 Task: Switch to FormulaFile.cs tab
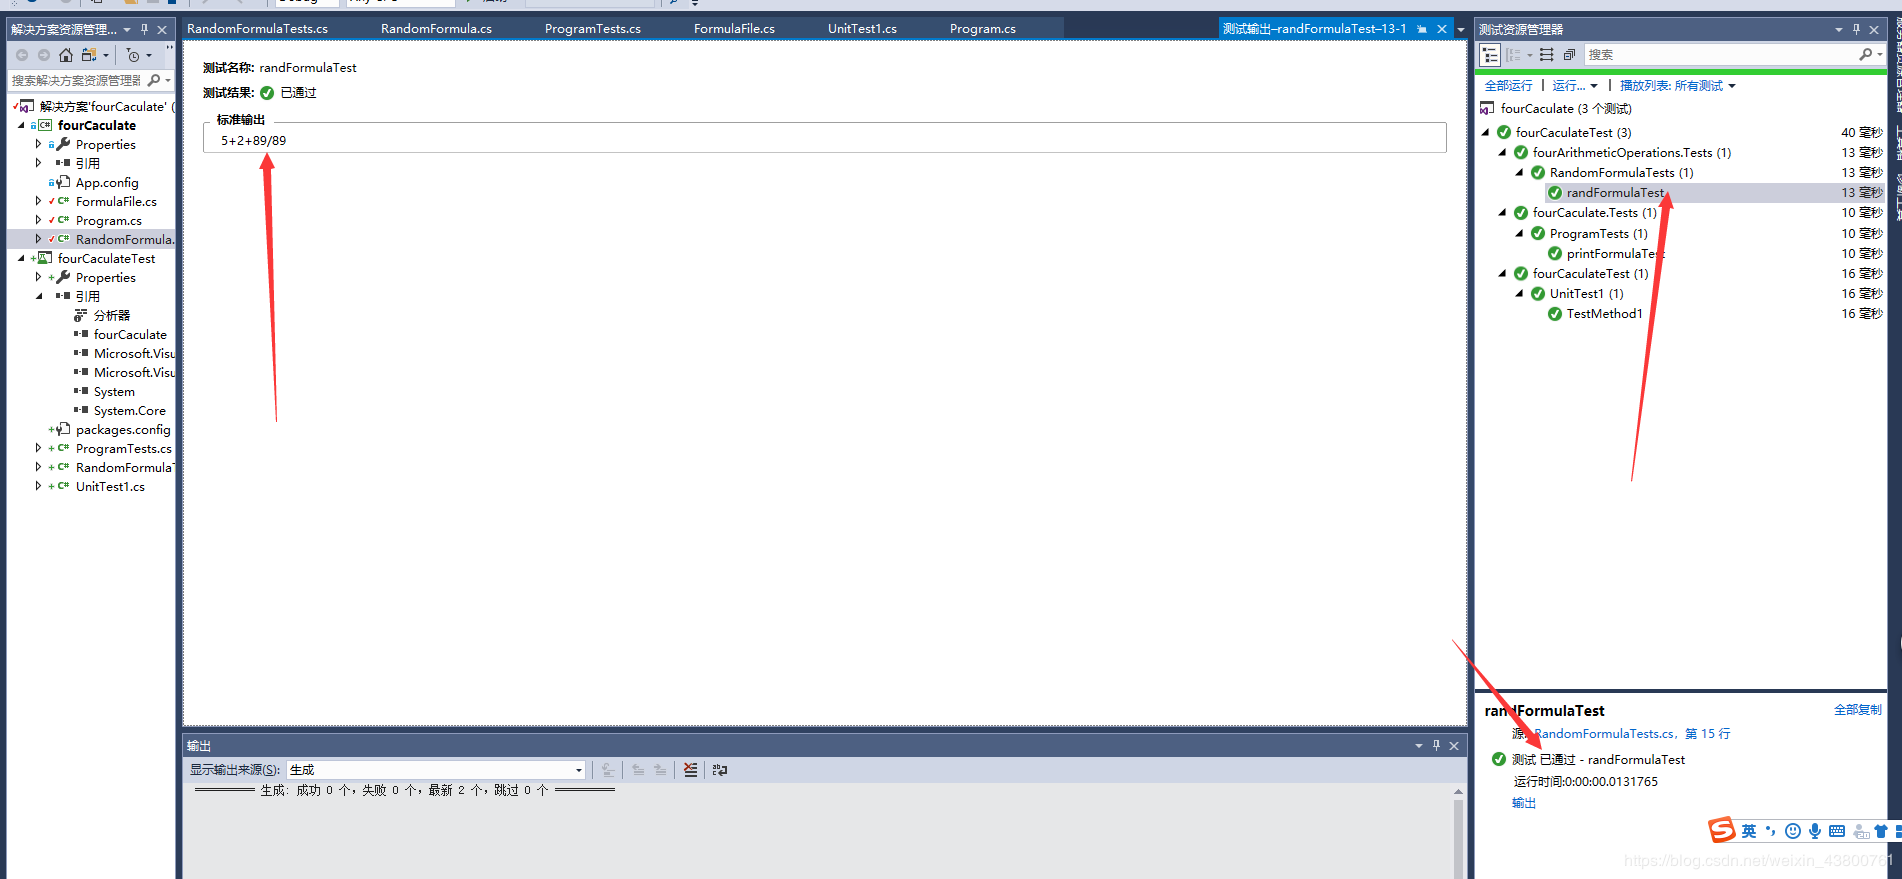tap(734, 29)
